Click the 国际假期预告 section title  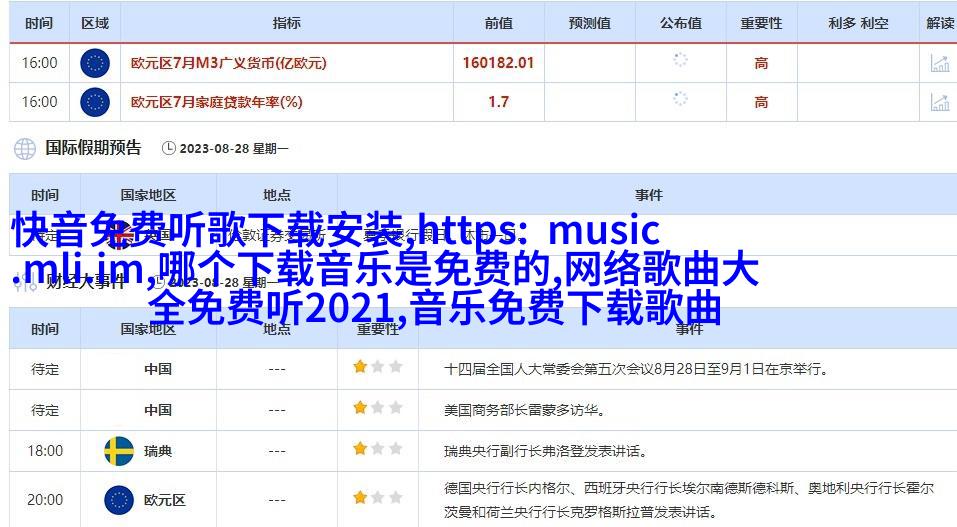click(x=93, y=148)
